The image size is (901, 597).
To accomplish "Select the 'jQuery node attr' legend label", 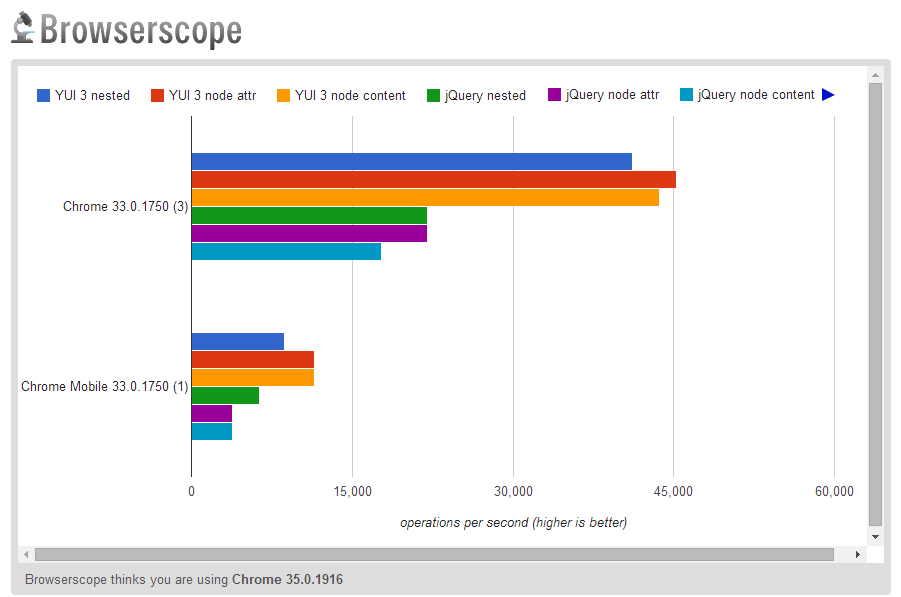I will (x=613, y=95).
